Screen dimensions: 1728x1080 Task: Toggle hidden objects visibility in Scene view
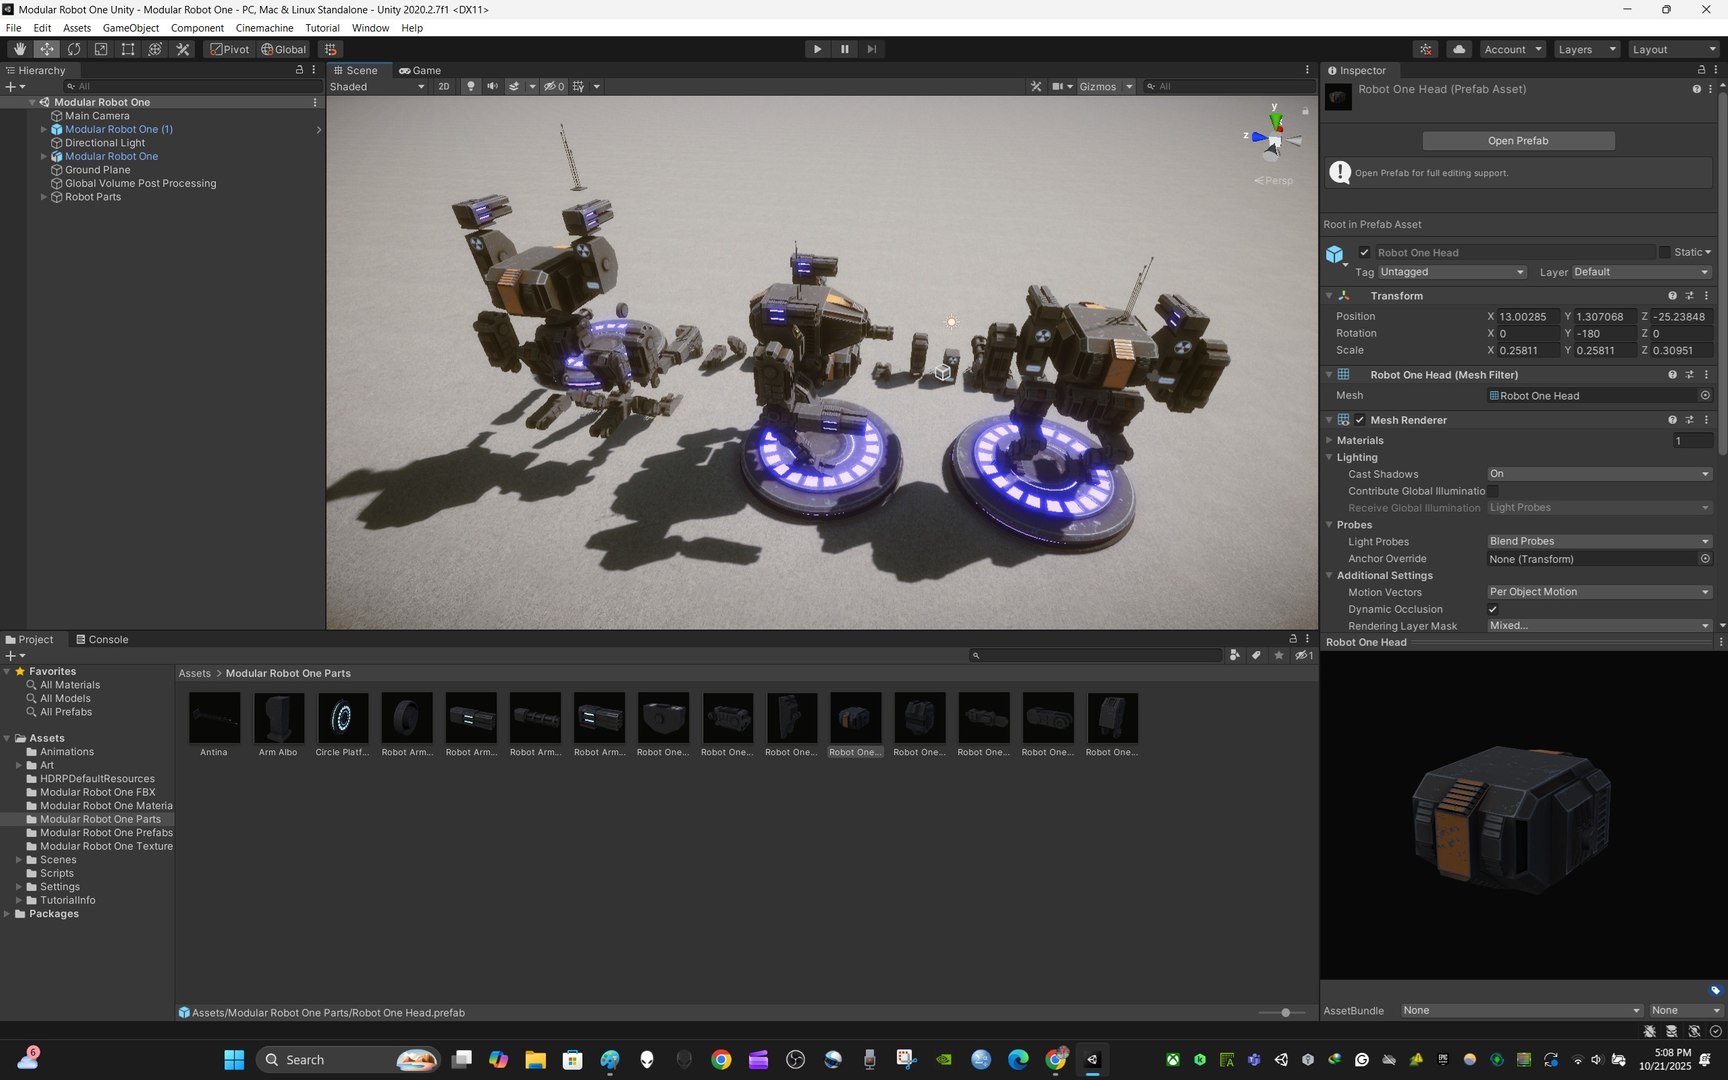554,86
